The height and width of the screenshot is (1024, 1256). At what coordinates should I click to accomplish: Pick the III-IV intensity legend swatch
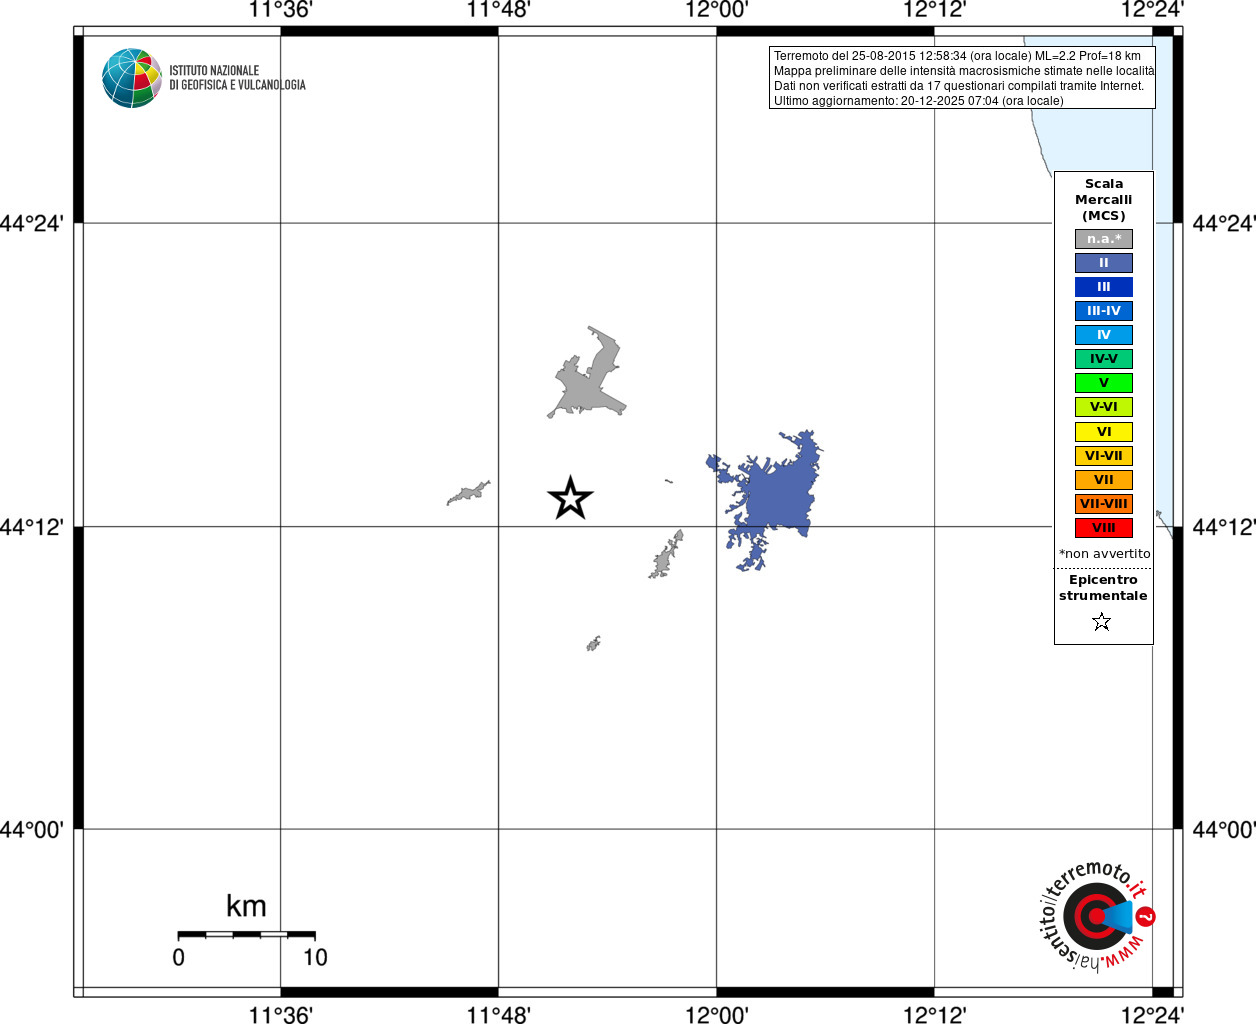pyautogui.click(x=1104, y=311)
